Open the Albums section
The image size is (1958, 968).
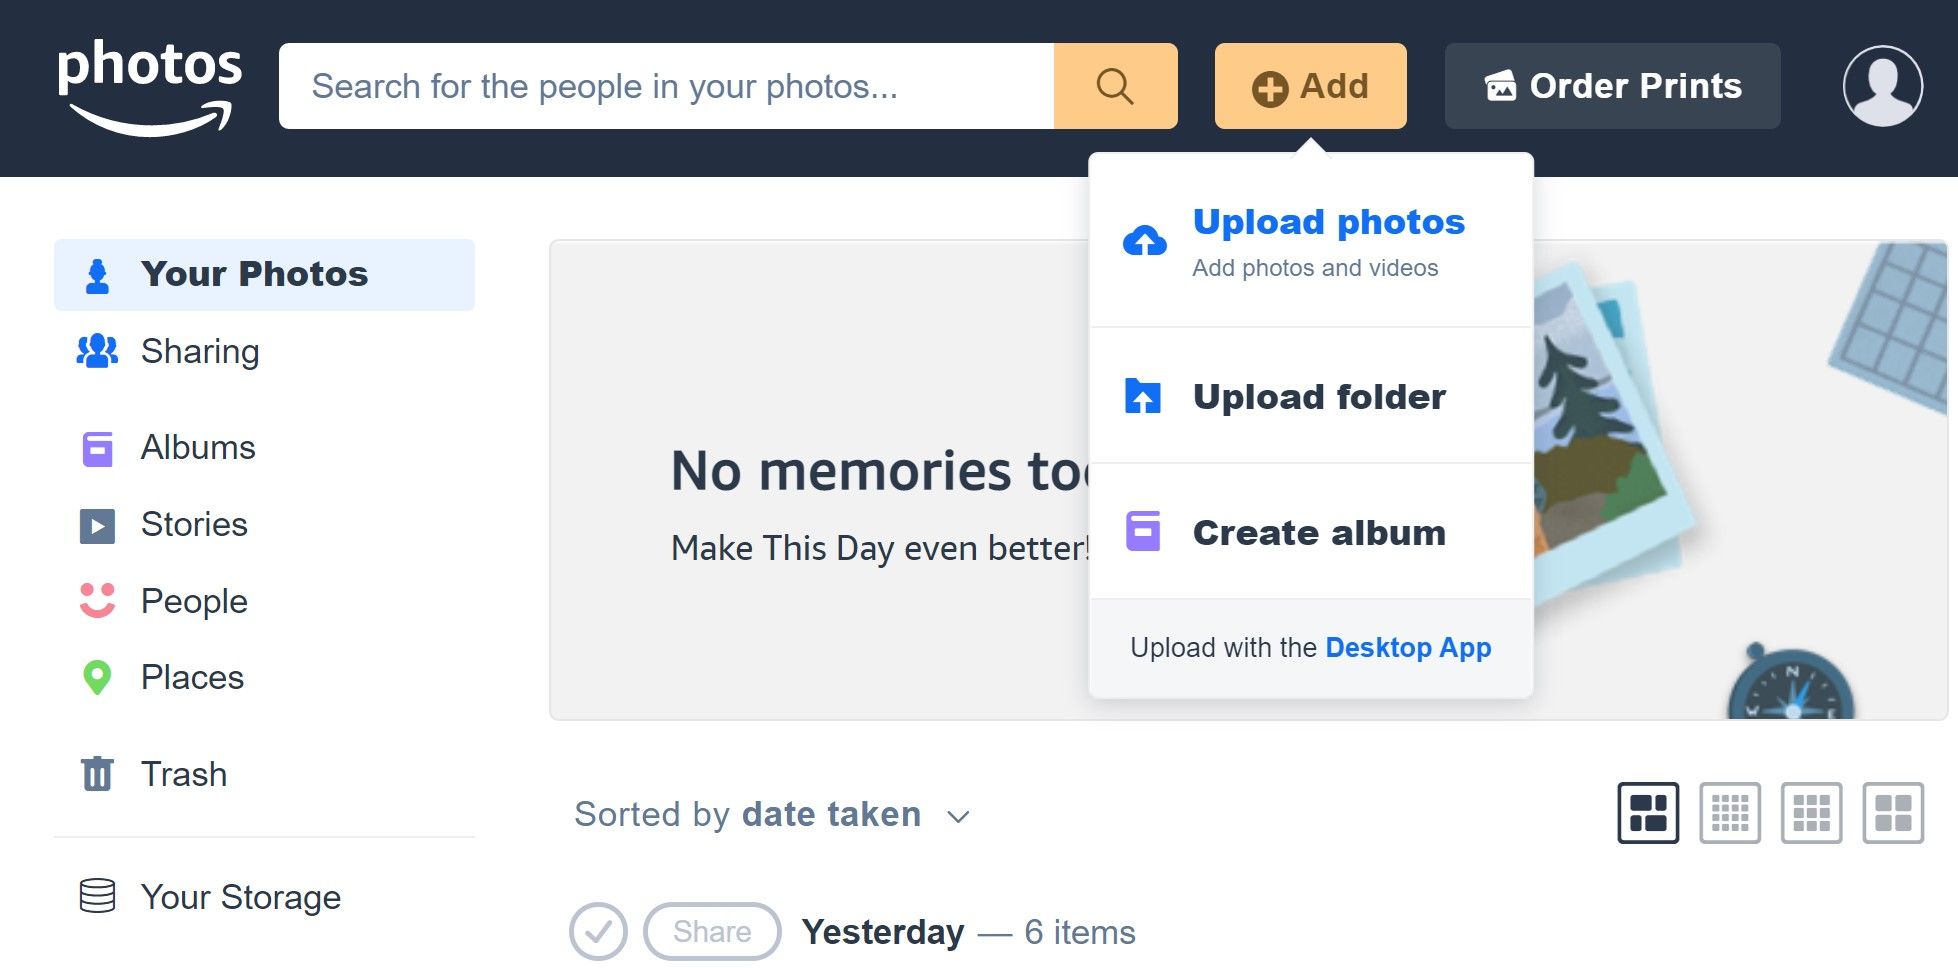click(198, 447)
